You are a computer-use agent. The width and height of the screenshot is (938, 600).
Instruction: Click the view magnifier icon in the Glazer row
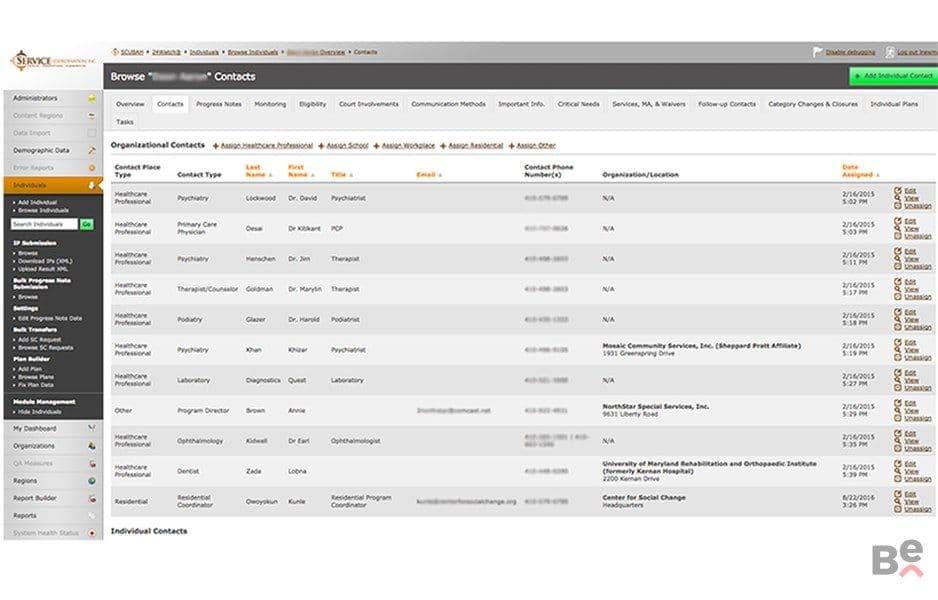coord(897,319)
